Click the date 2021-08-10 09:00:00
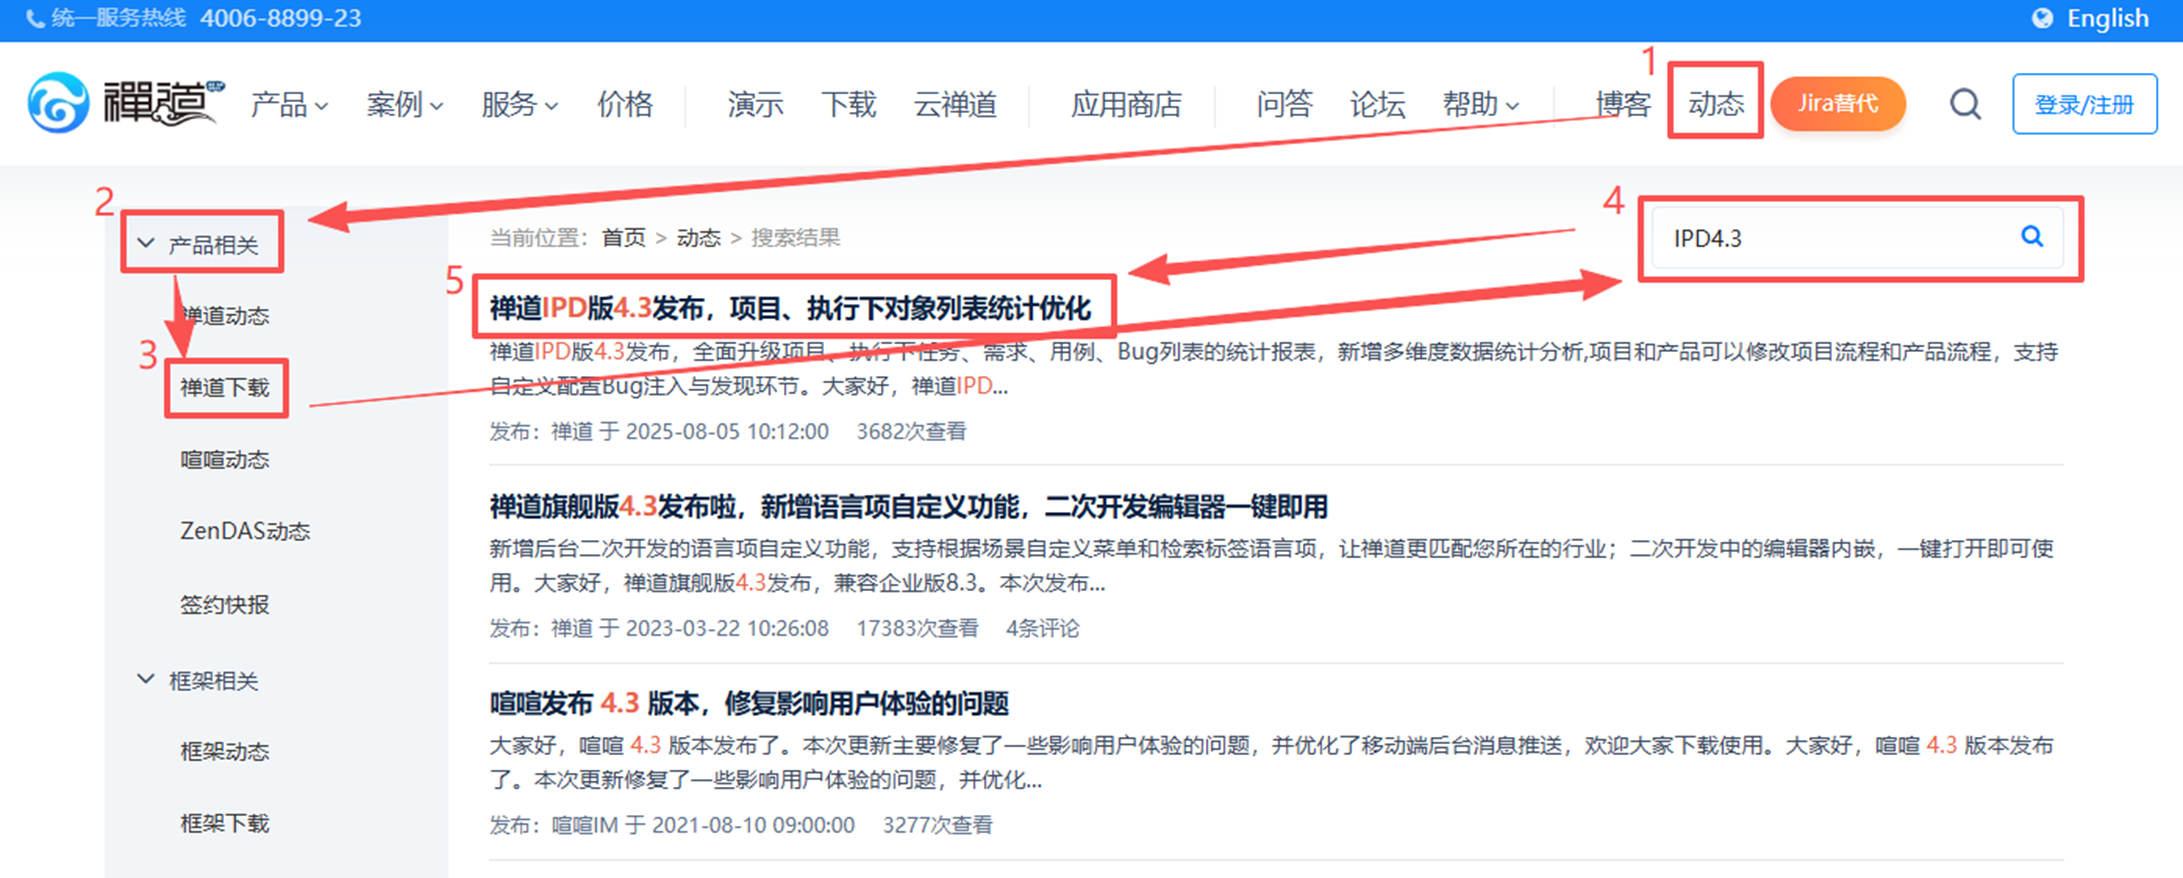 click(x=753, y=825)
